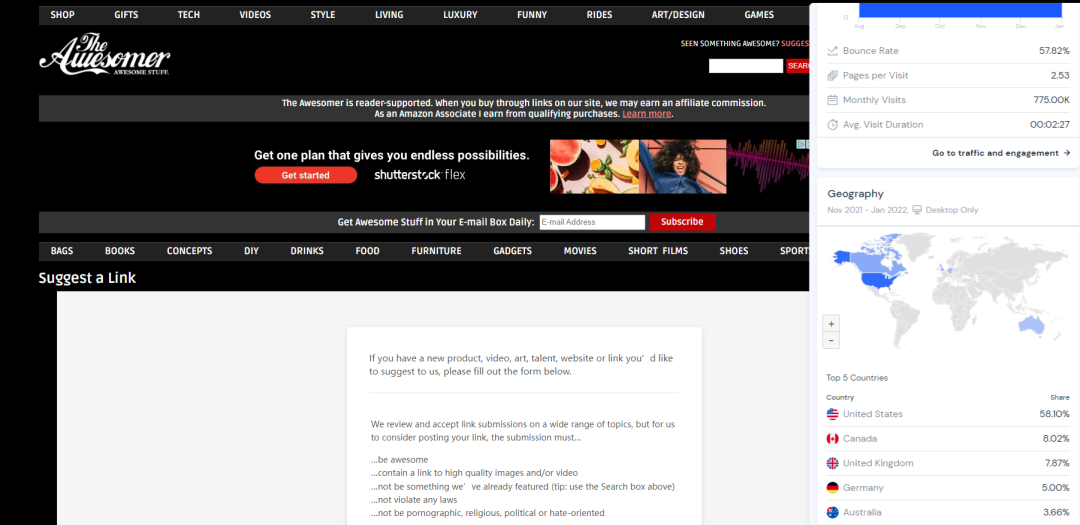
Task: Click the Germany country name
Action: point(863,488)
